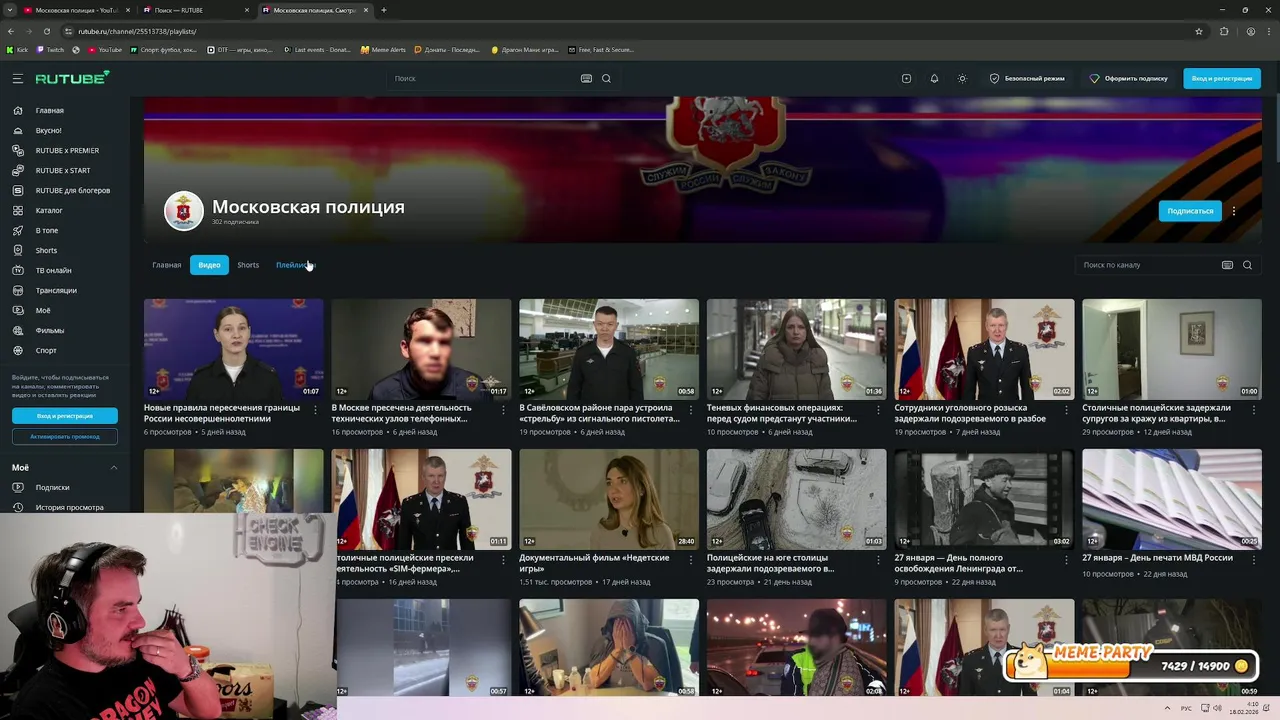Click the upload video icon in header
Image resolution: width=1280 pixels, height=720 pixels.
[x=906, y=78]
